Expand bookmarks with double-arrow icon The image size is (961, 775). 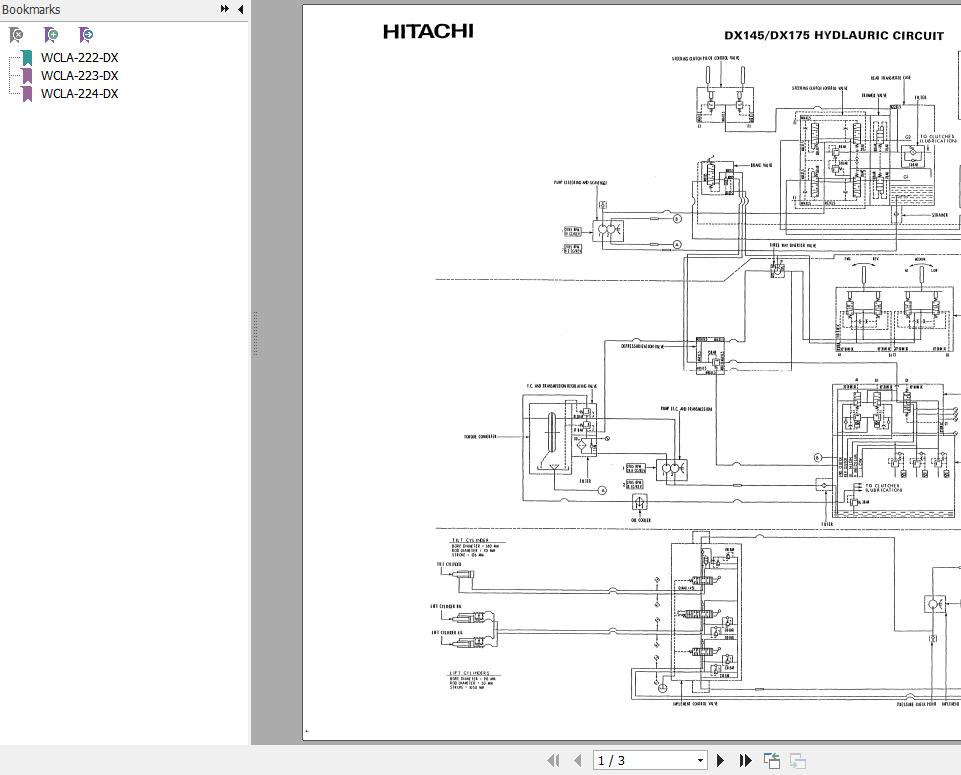click(225, 9)
